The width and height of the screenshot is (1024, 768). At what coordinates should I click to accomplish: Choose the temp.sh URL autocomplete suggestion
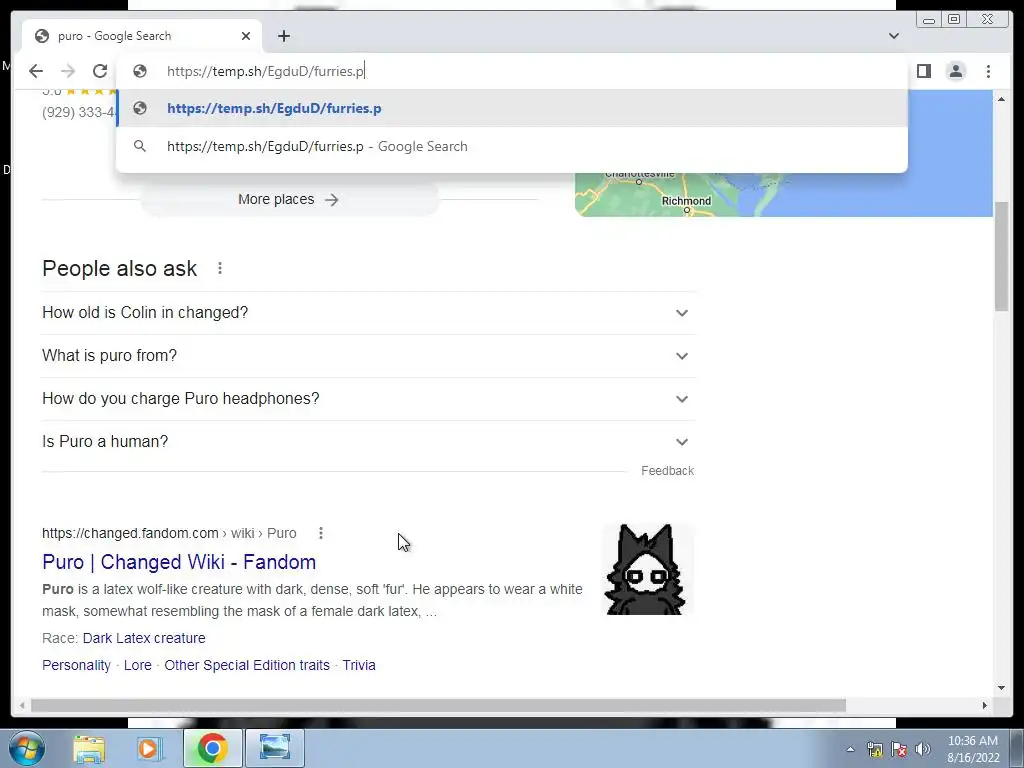pos(512,108)
